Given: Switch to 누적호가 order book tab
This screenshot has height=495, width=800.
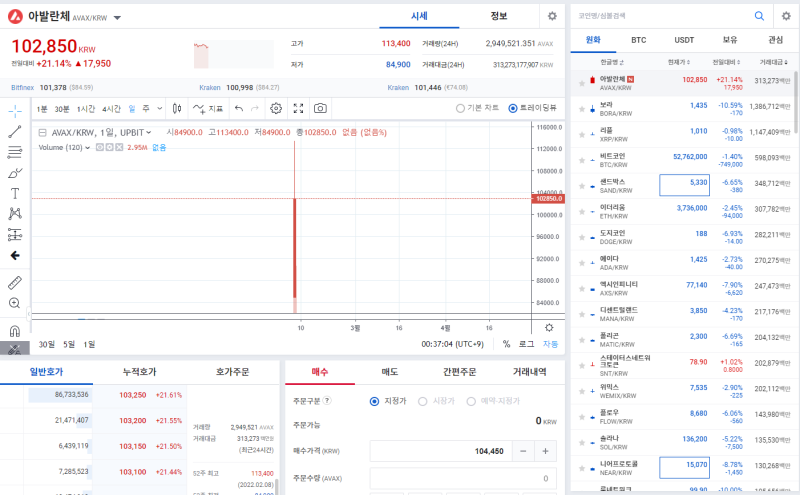Looking at the screenshot, I should (139, 372).
